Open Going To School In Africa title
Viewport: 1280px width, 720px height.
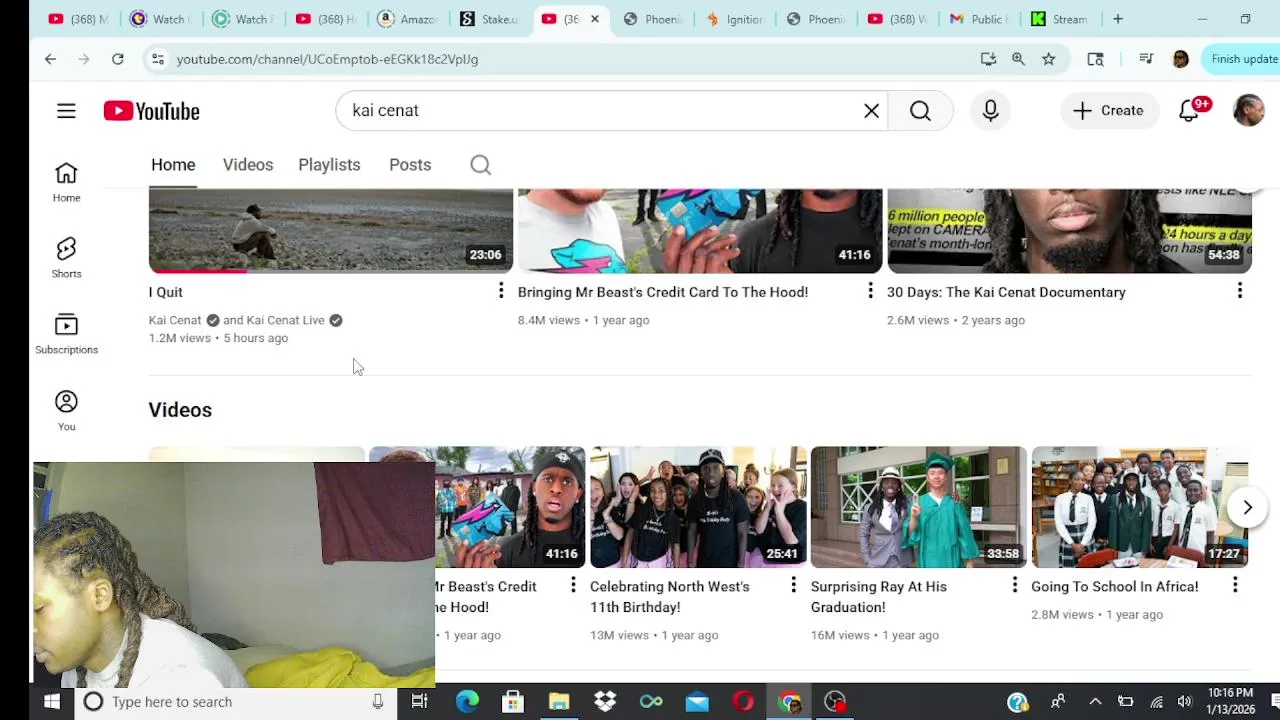(1115, 587)
